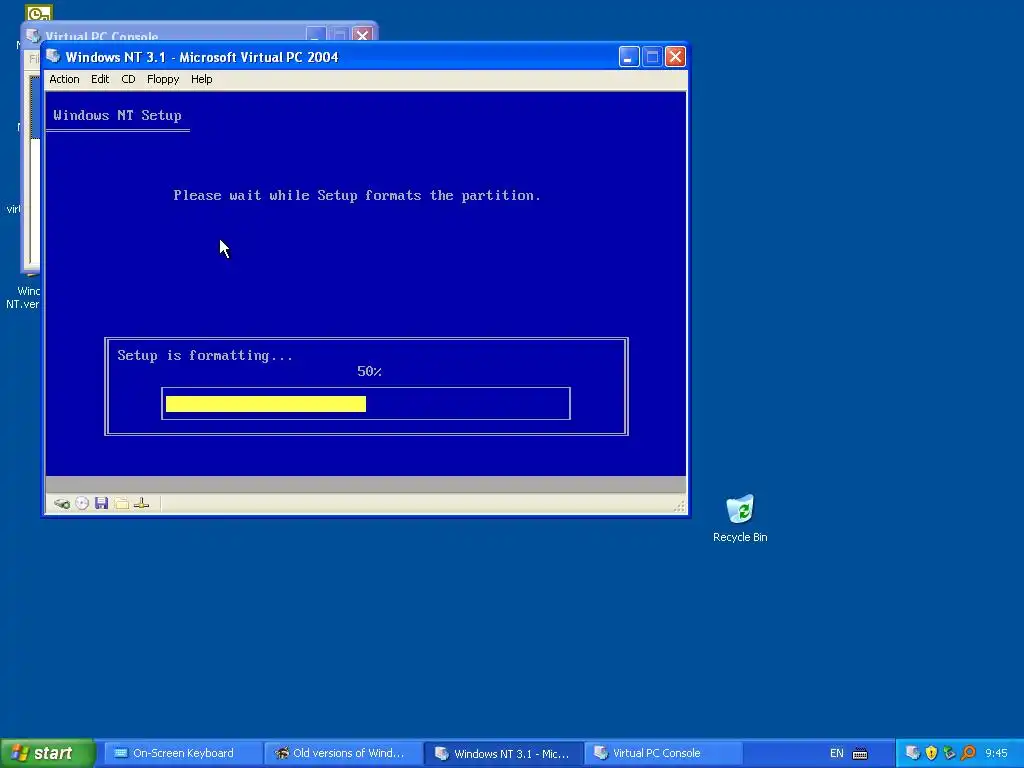Click the floppy disk icon in status bar
1024x768 pixels.
click(101, 503)
